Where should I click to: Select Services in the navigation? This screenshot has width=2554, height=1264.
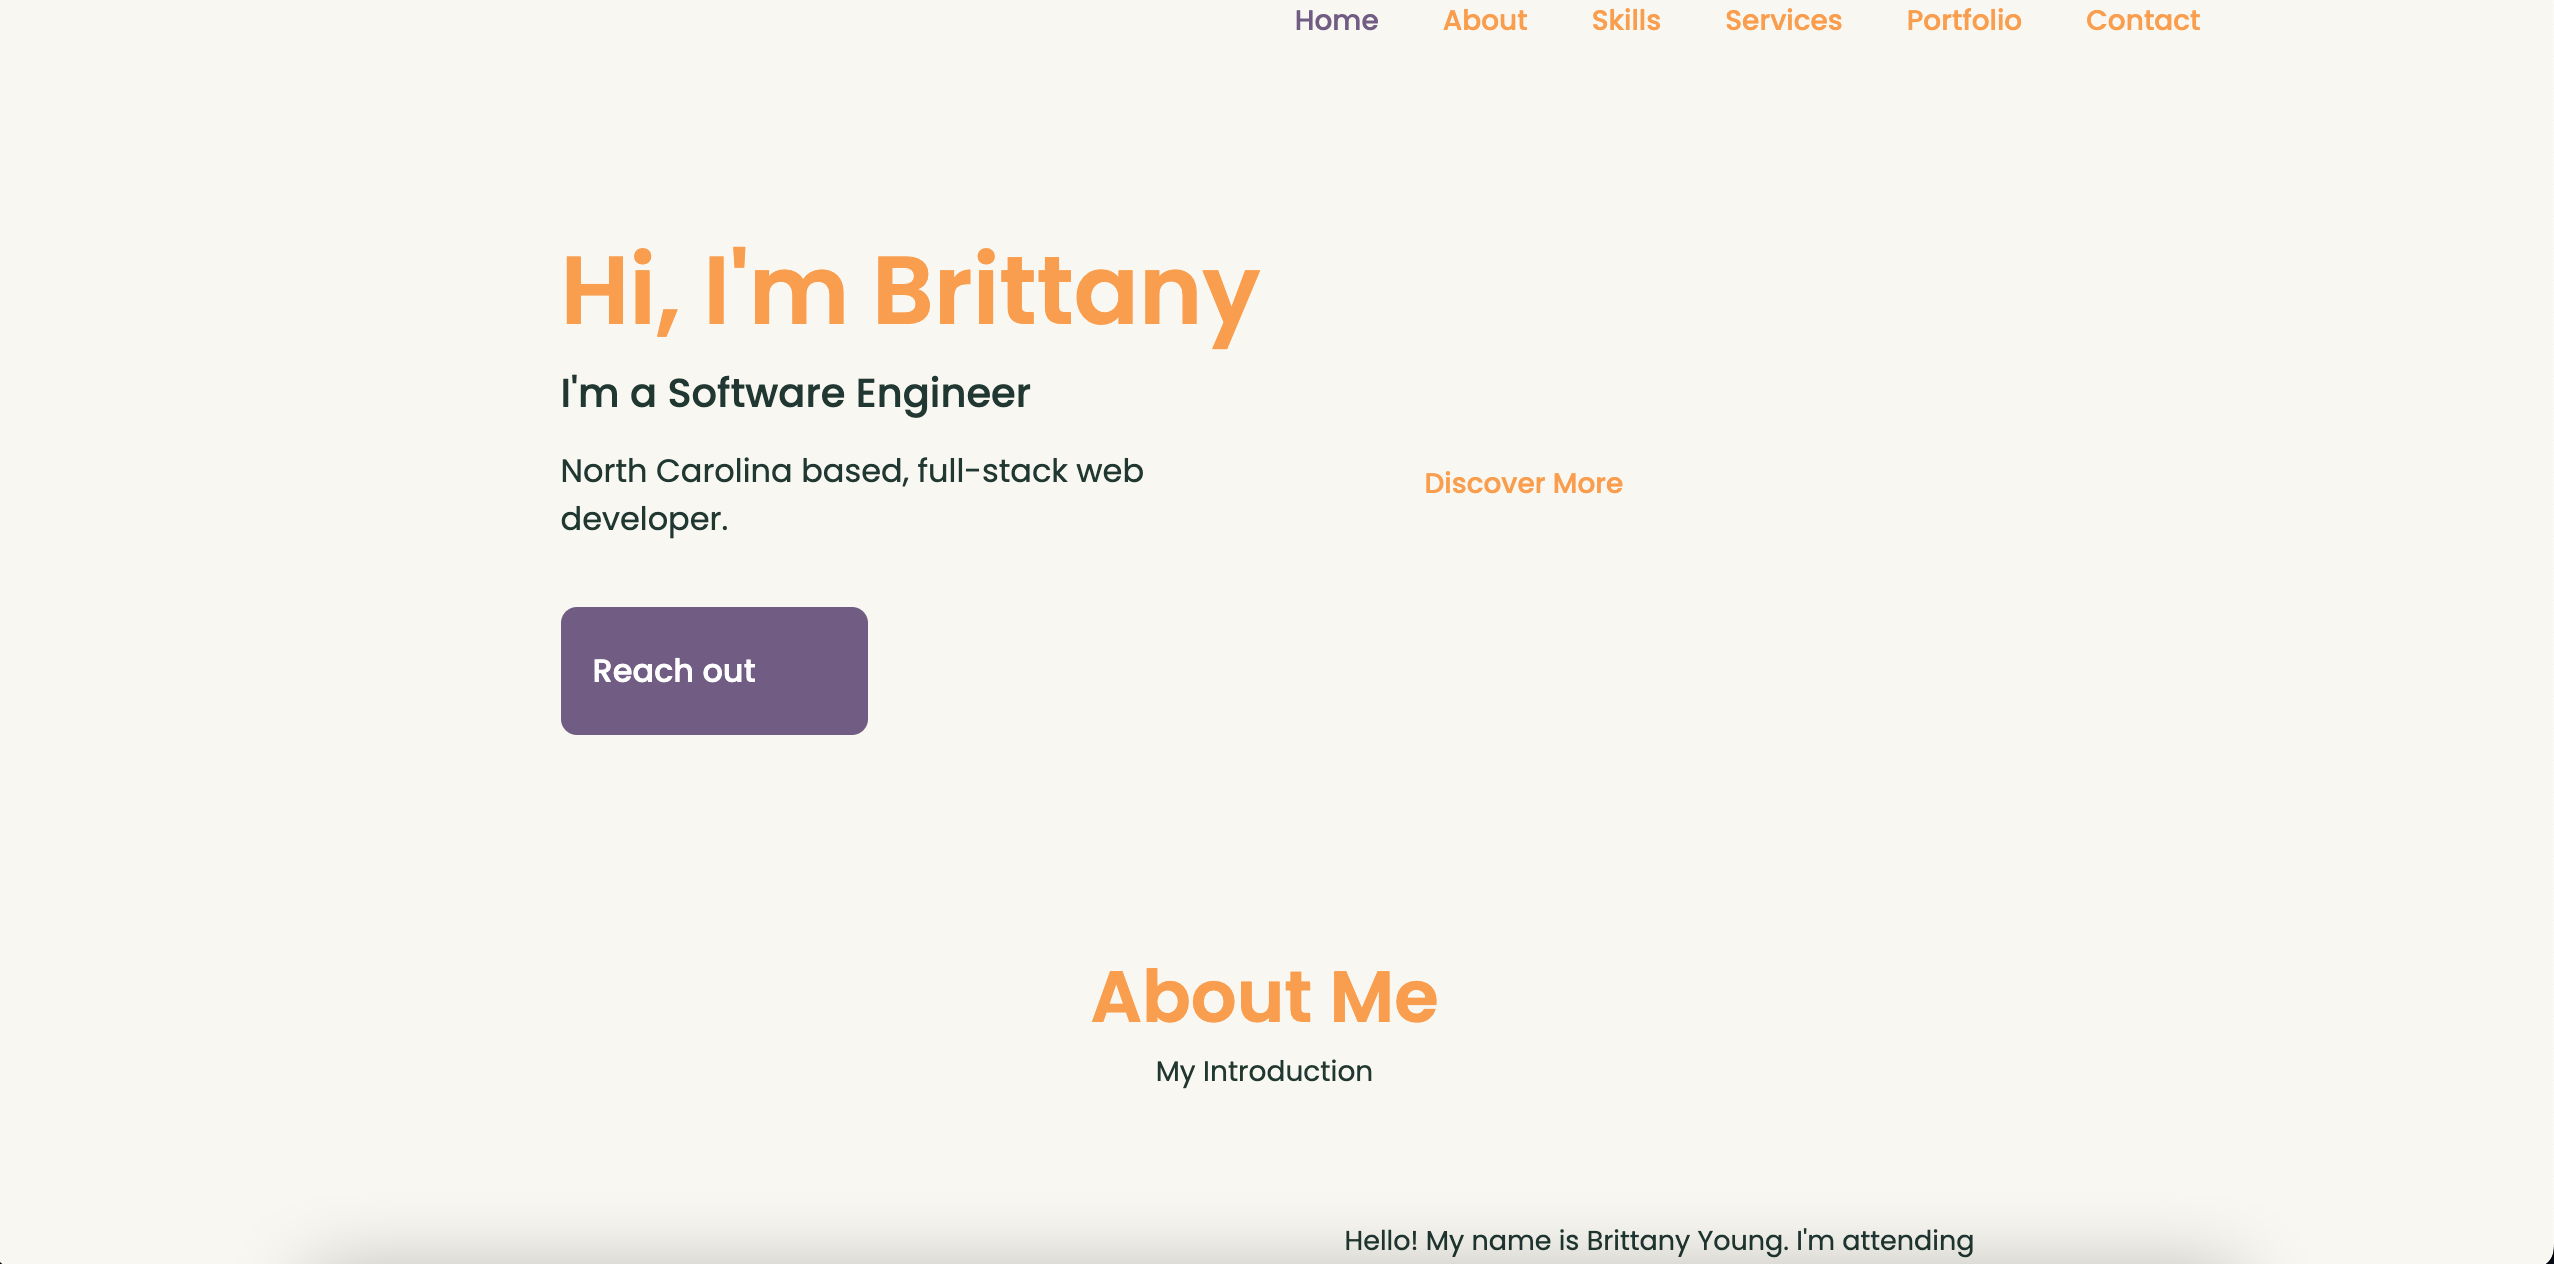click(1783, 20)
